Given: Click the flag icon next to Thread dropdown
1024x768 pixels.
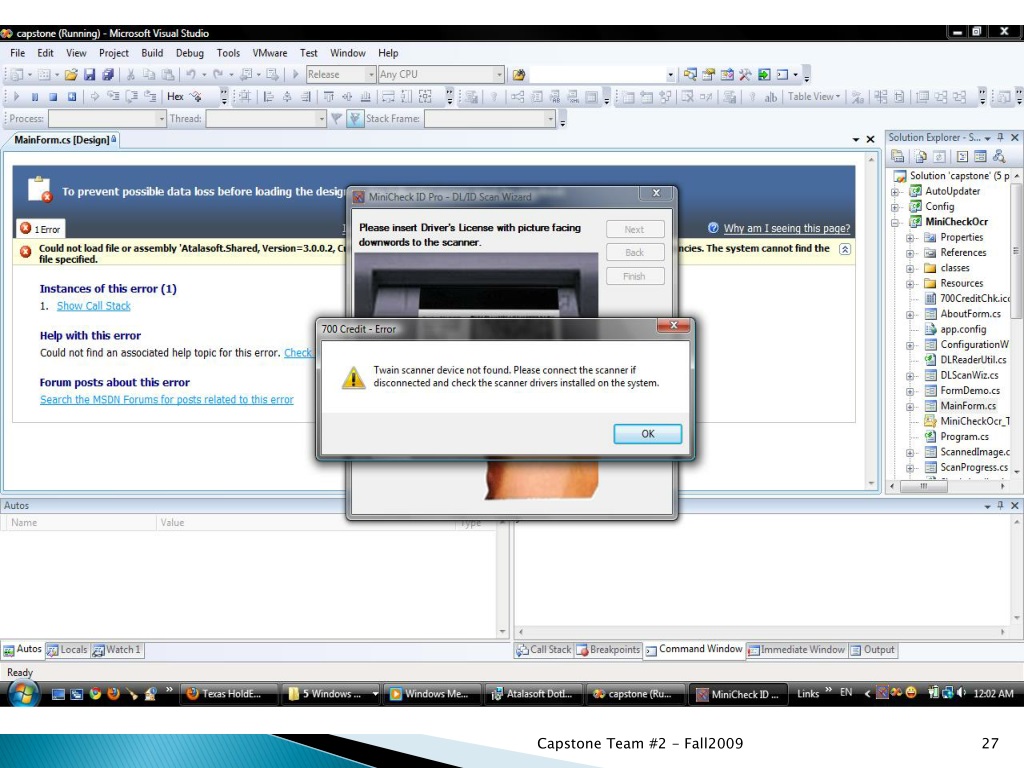Looking at the screenshot, I should click(336, 118).
